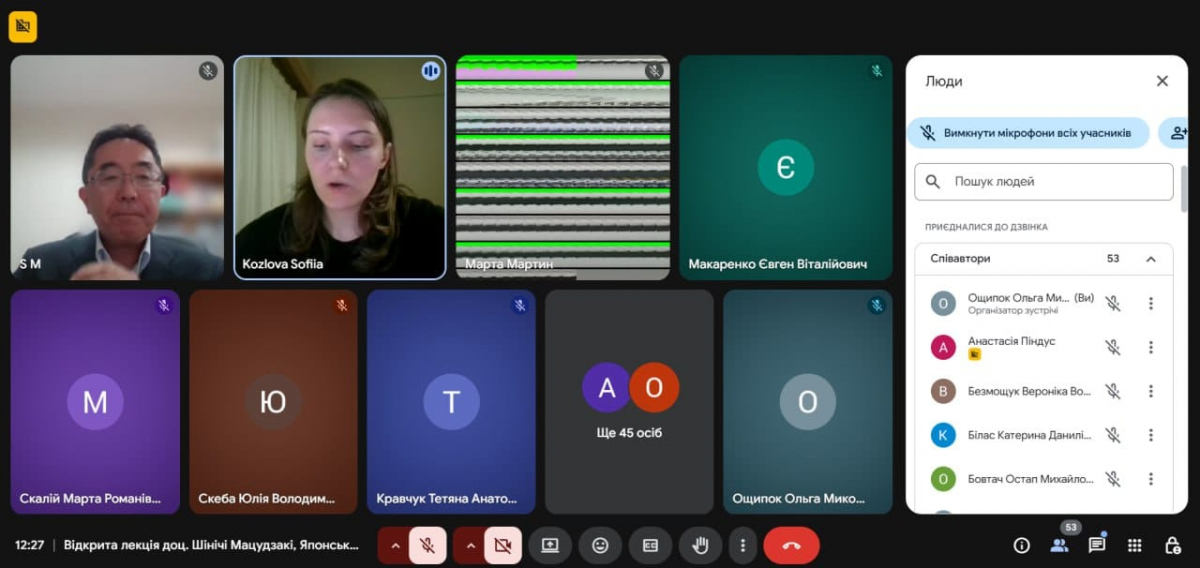Select the Kozlova Sofiia video tile
1200x568 pixels.
tap(340, 167)
